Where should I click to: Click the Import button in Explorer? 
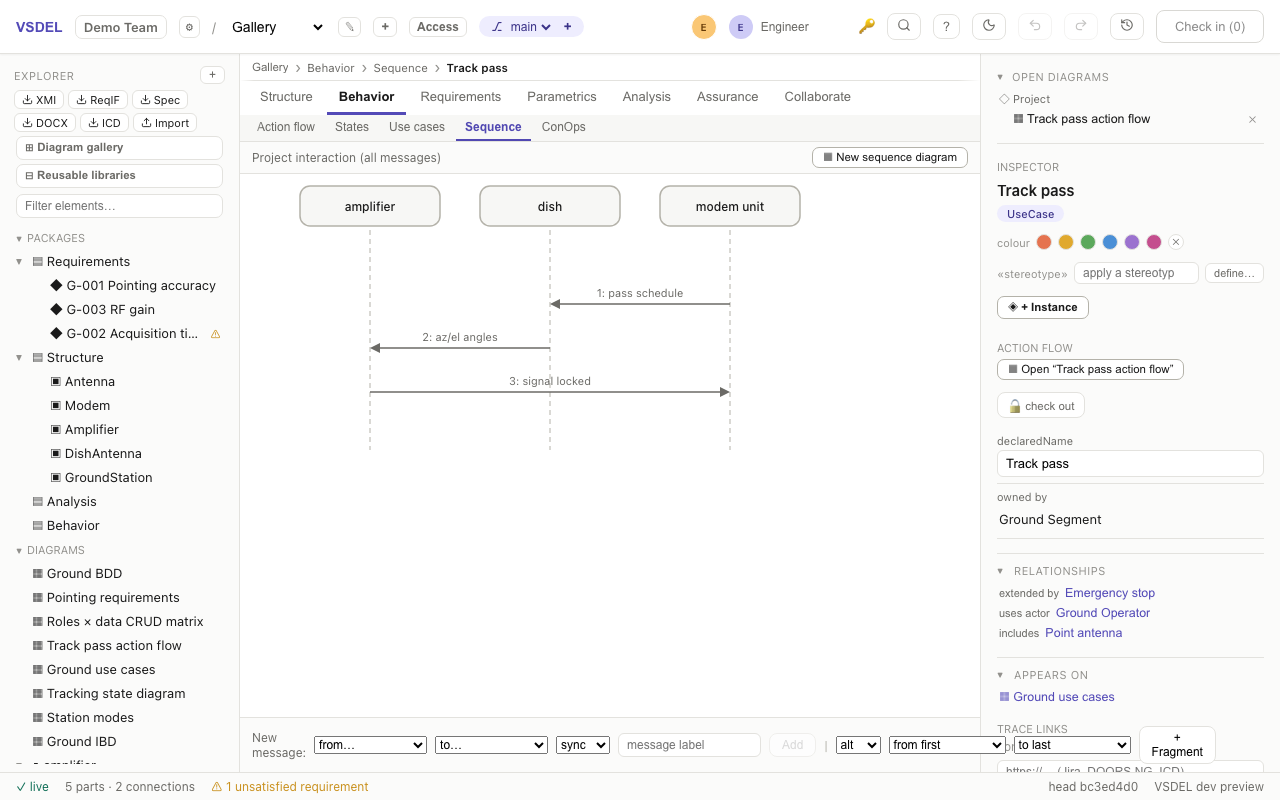click(164, 123)
